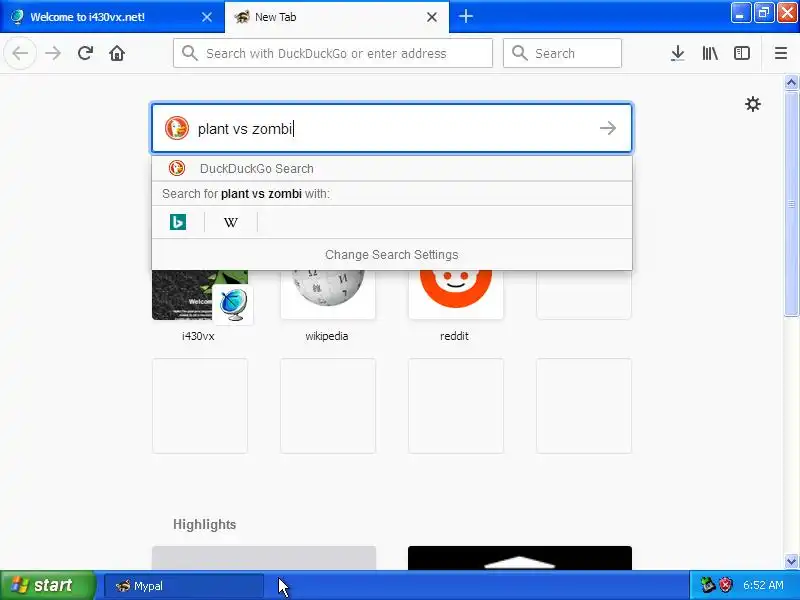Click the magnifier icon in address bar
800x600 pixels.
point(190,53)
